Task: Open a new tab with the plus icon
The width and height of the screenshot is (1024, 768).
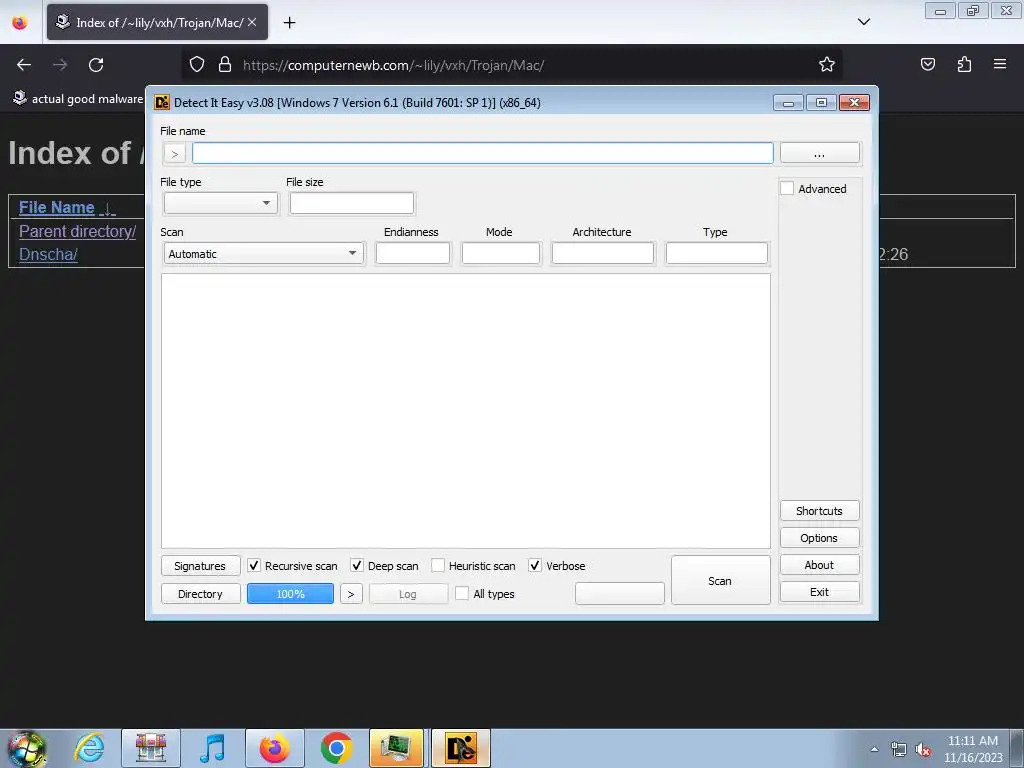Action: click(289, 23)
